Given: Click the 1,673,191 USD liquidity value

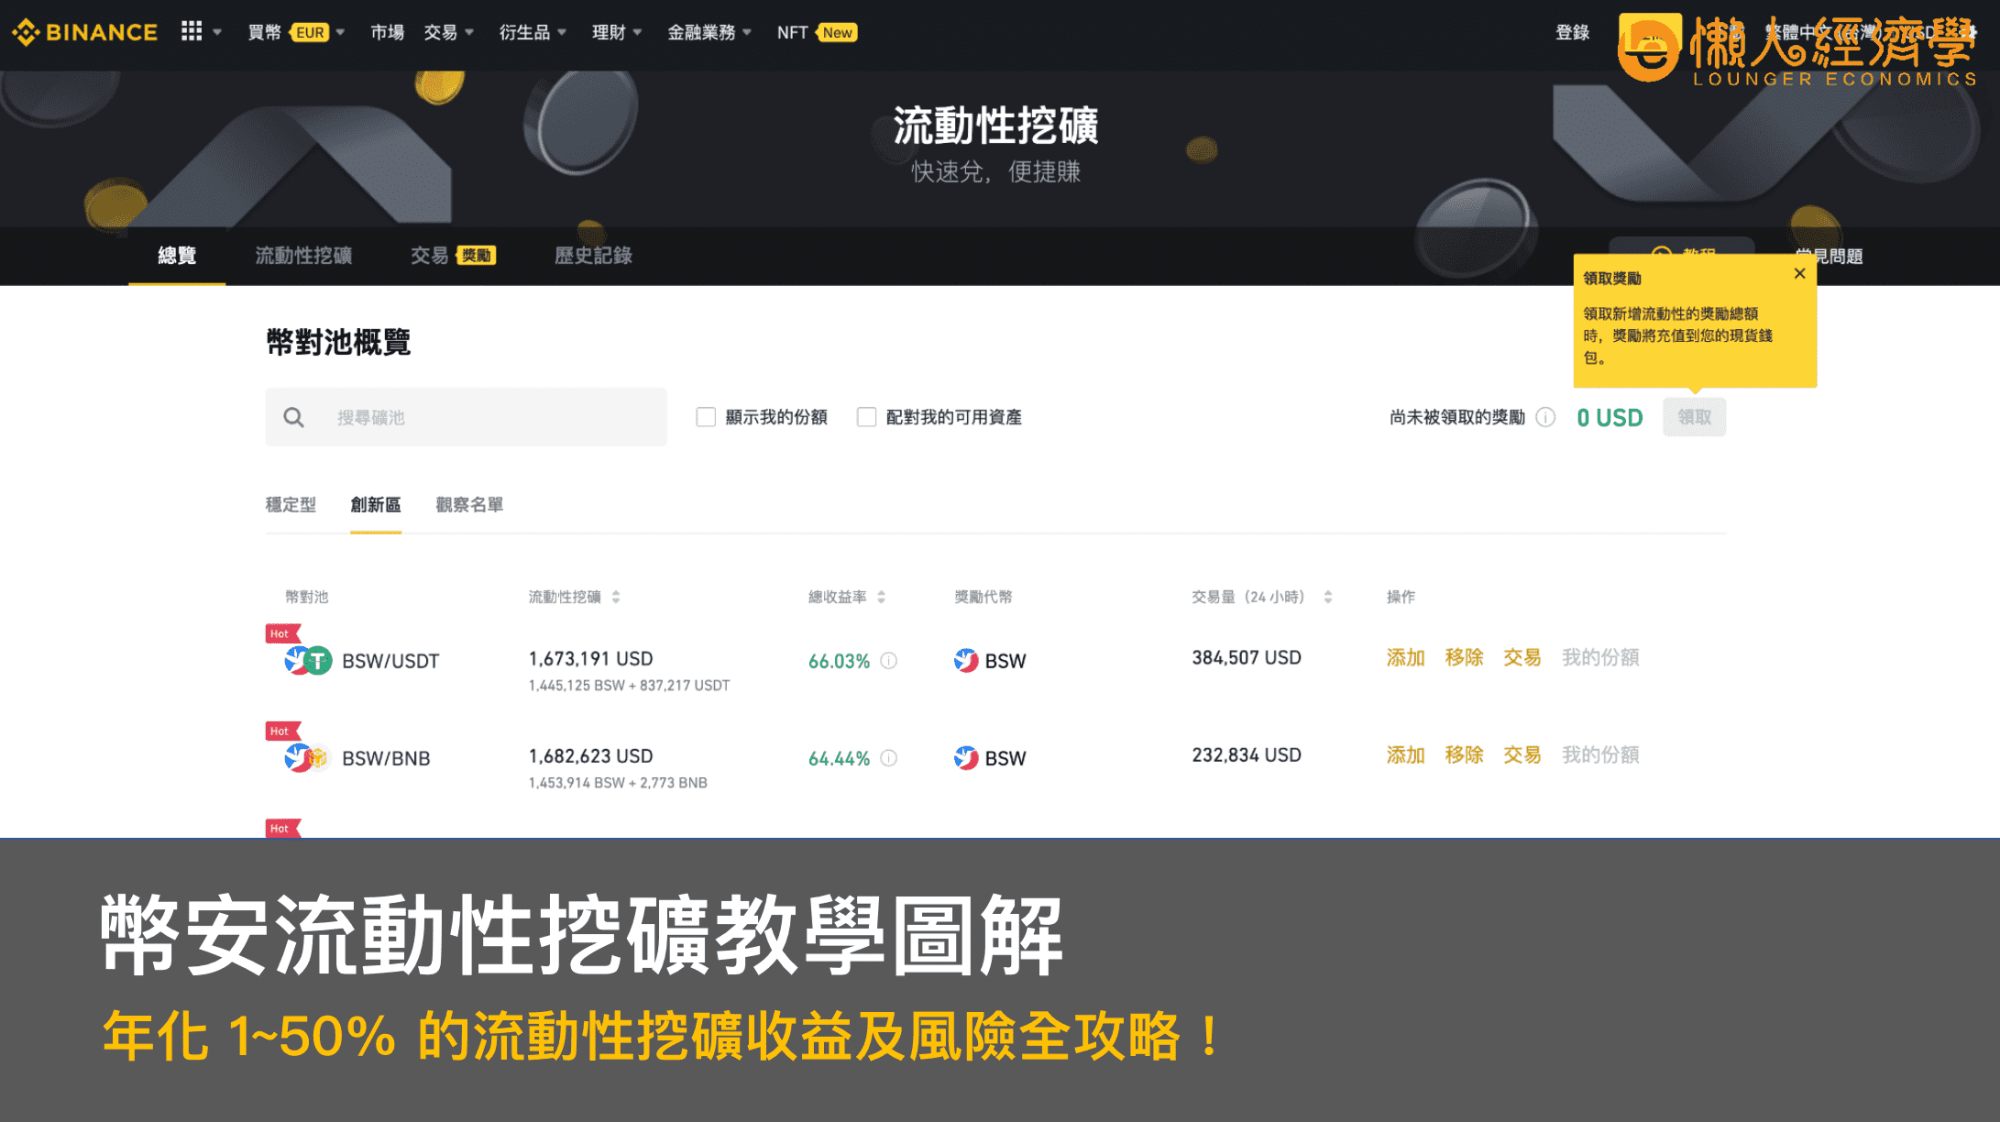Looking at the screenshot, I should pyautogui.click(x=590, y=658).
